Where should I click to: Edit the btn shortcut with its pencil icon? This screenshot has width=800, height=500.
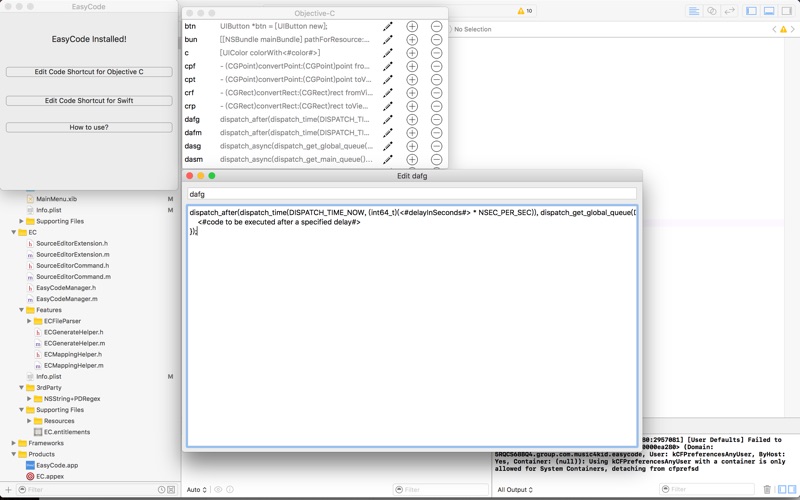388,26
